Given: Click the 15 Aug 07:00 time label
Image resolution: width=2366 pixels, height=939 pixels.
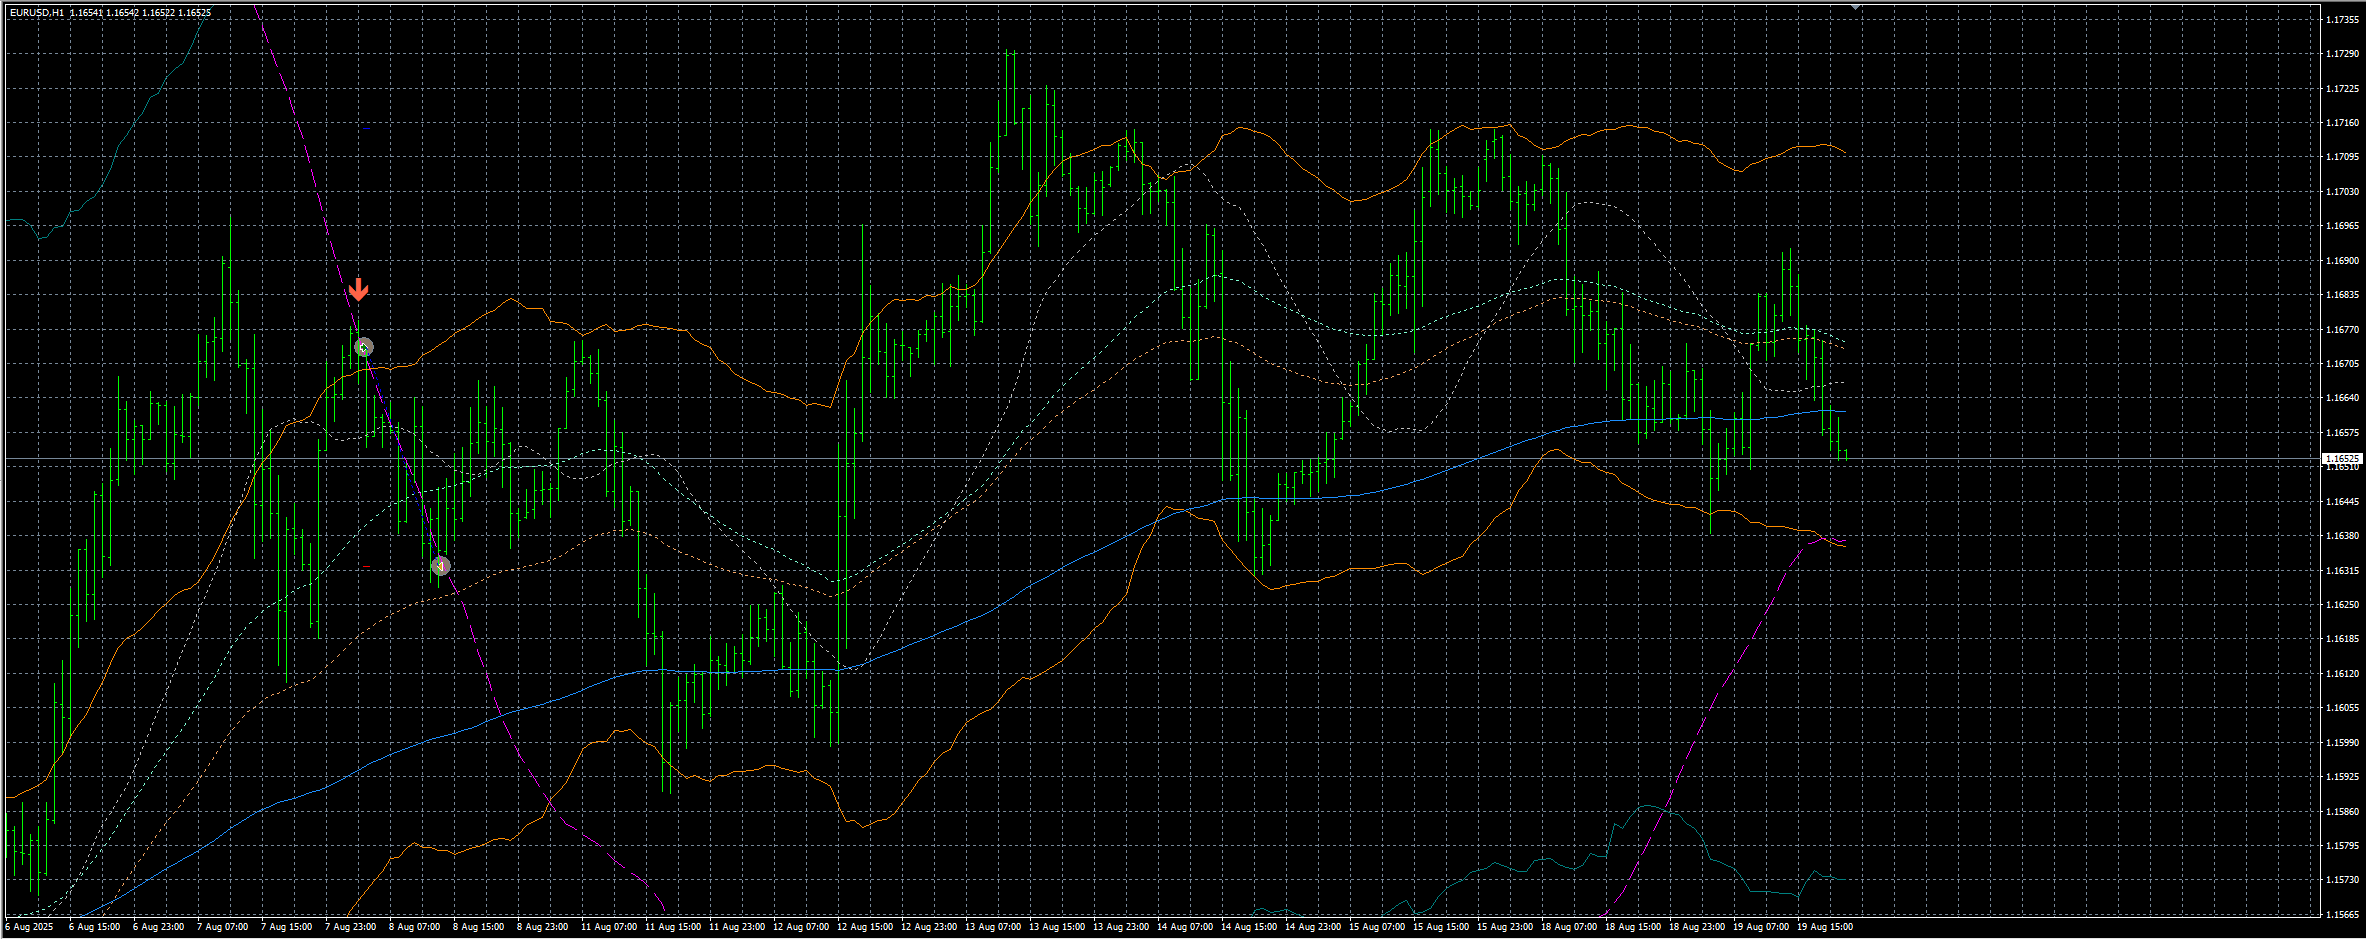Looking at the screenshot, I should (x=1376, y=927).
